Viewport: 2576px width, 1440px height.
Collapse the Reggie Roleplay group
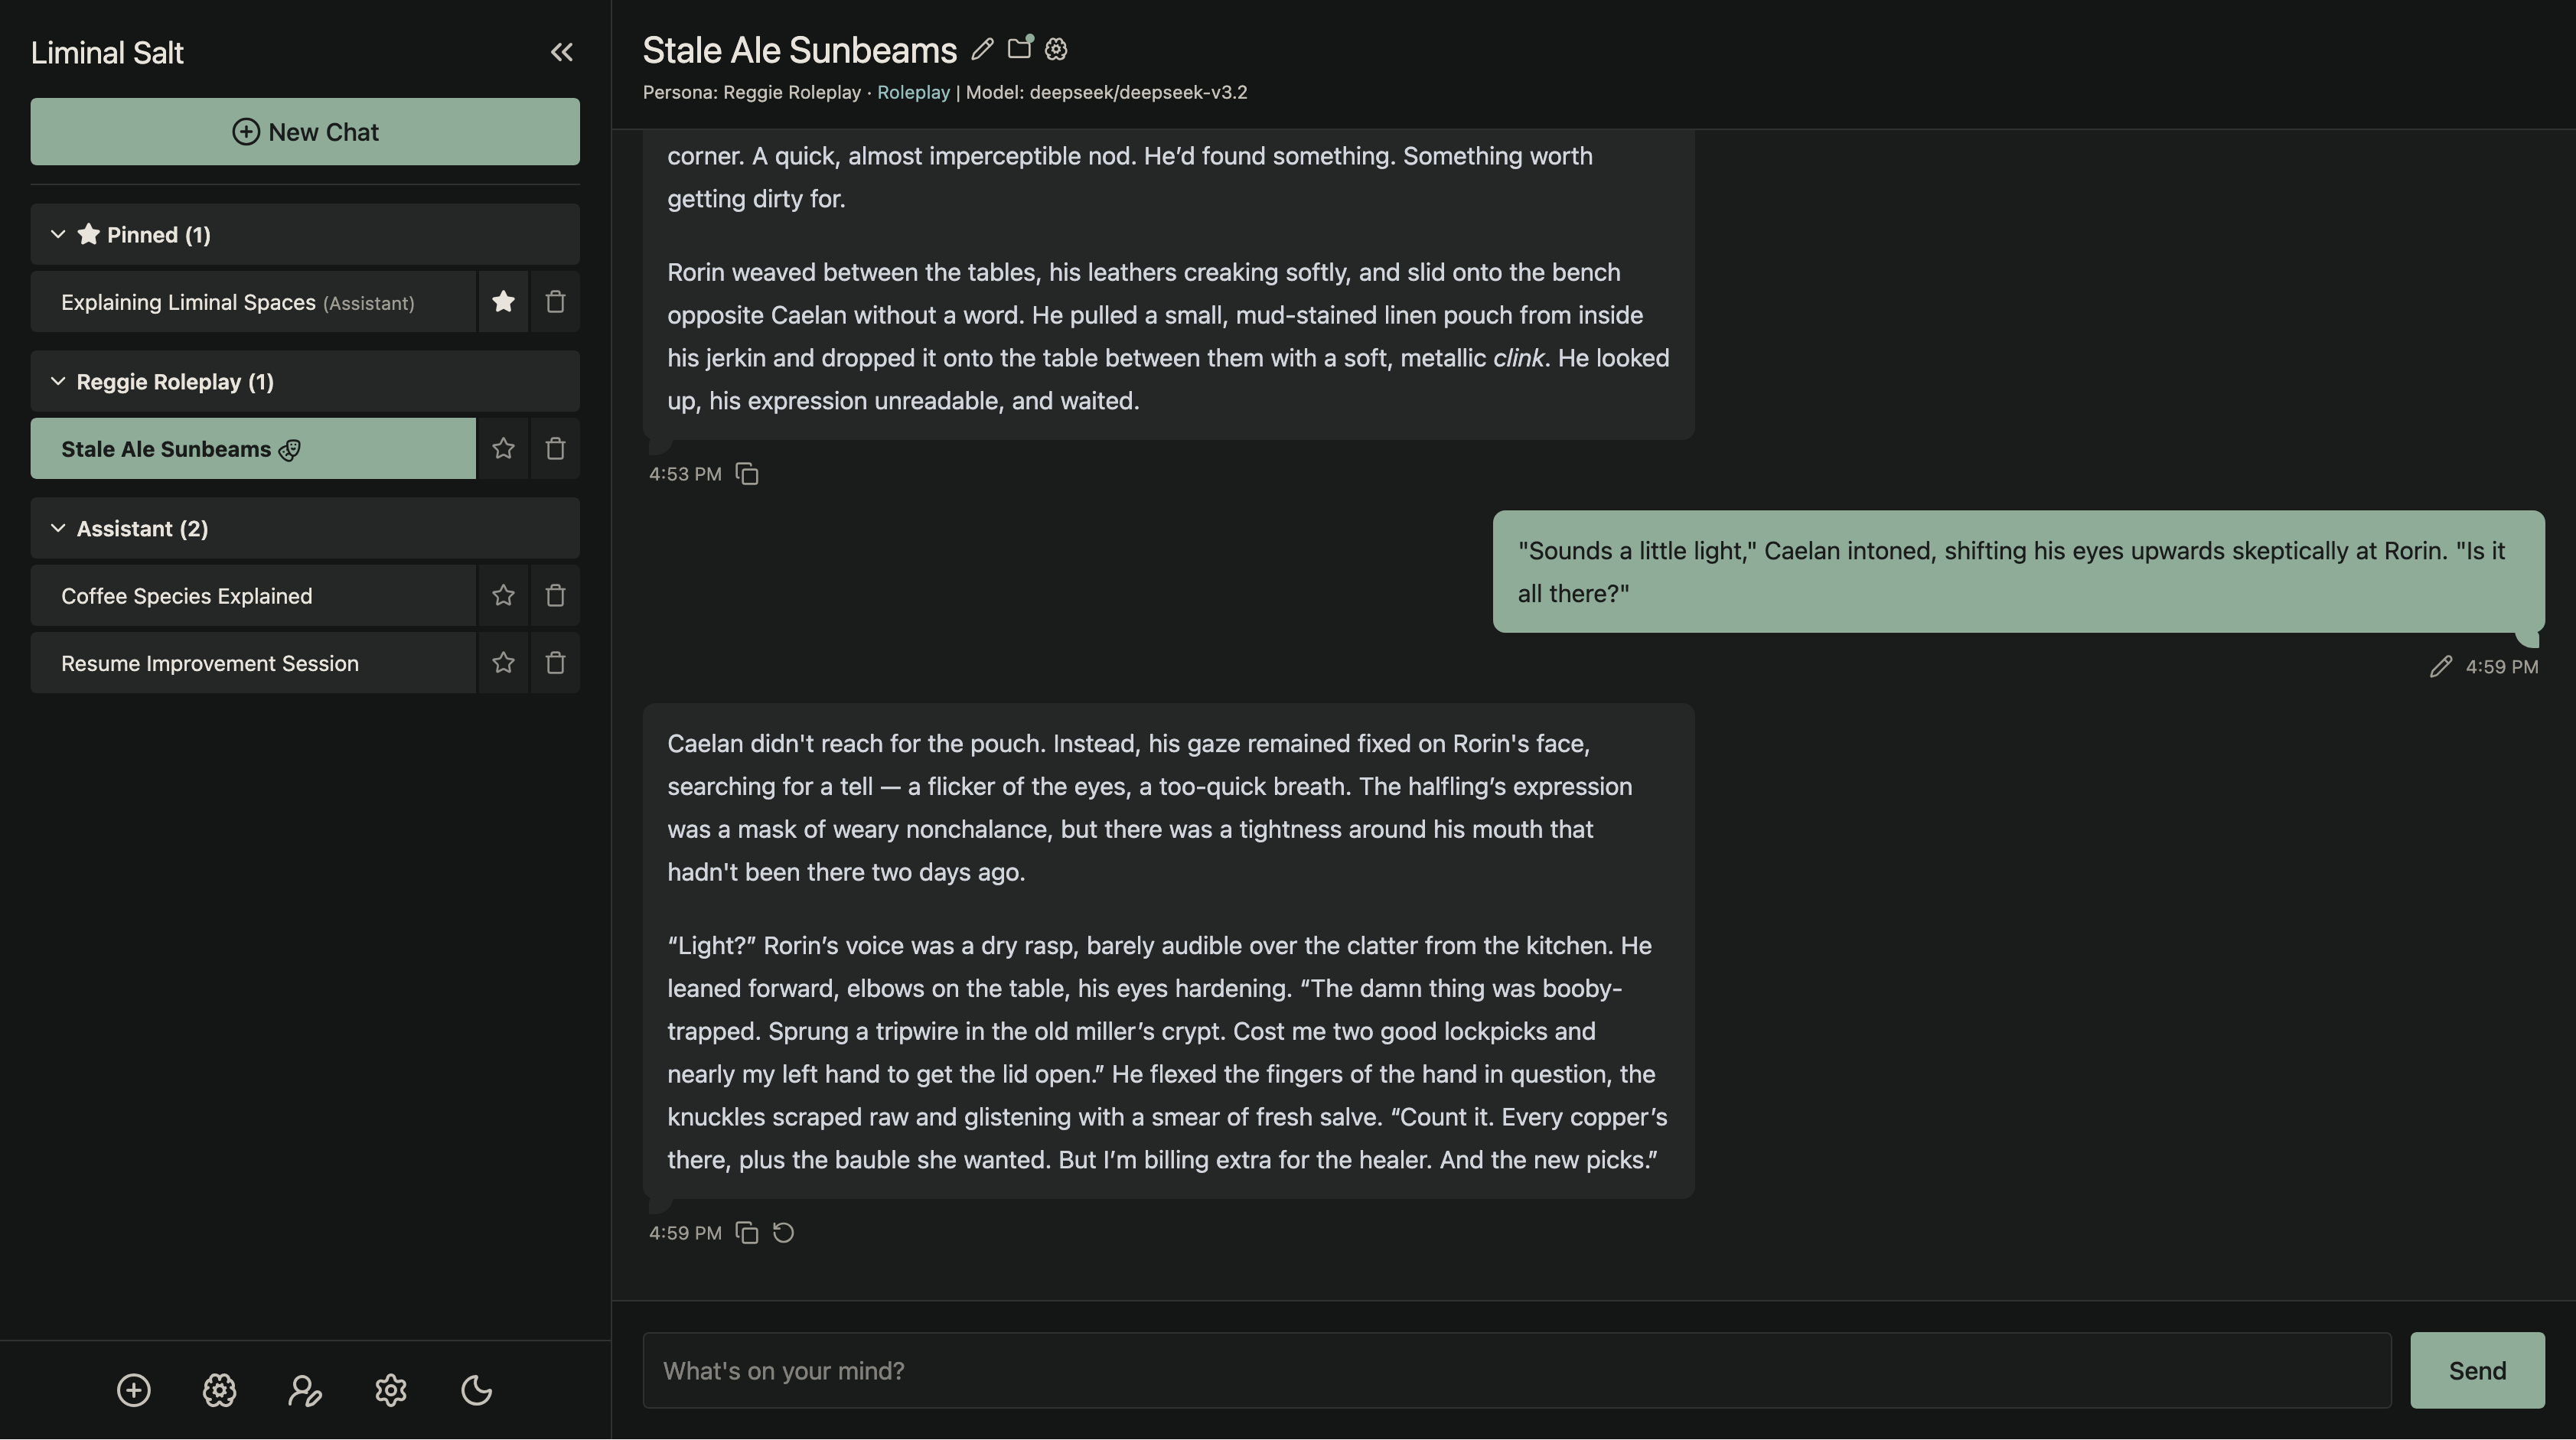tap(58, 381)
